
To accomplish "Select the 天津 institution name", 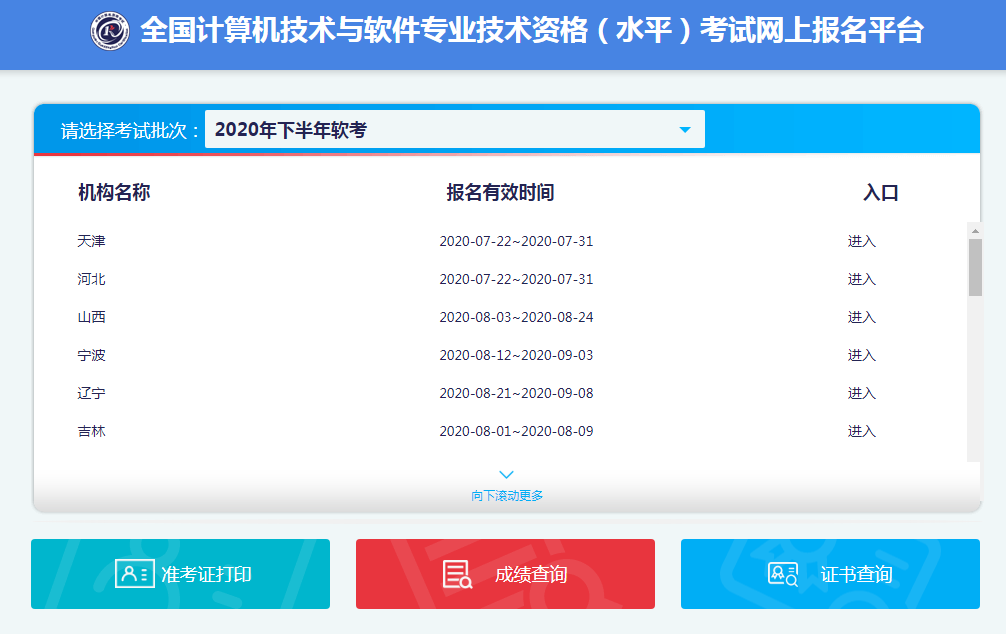I will (x=91, y=241).
